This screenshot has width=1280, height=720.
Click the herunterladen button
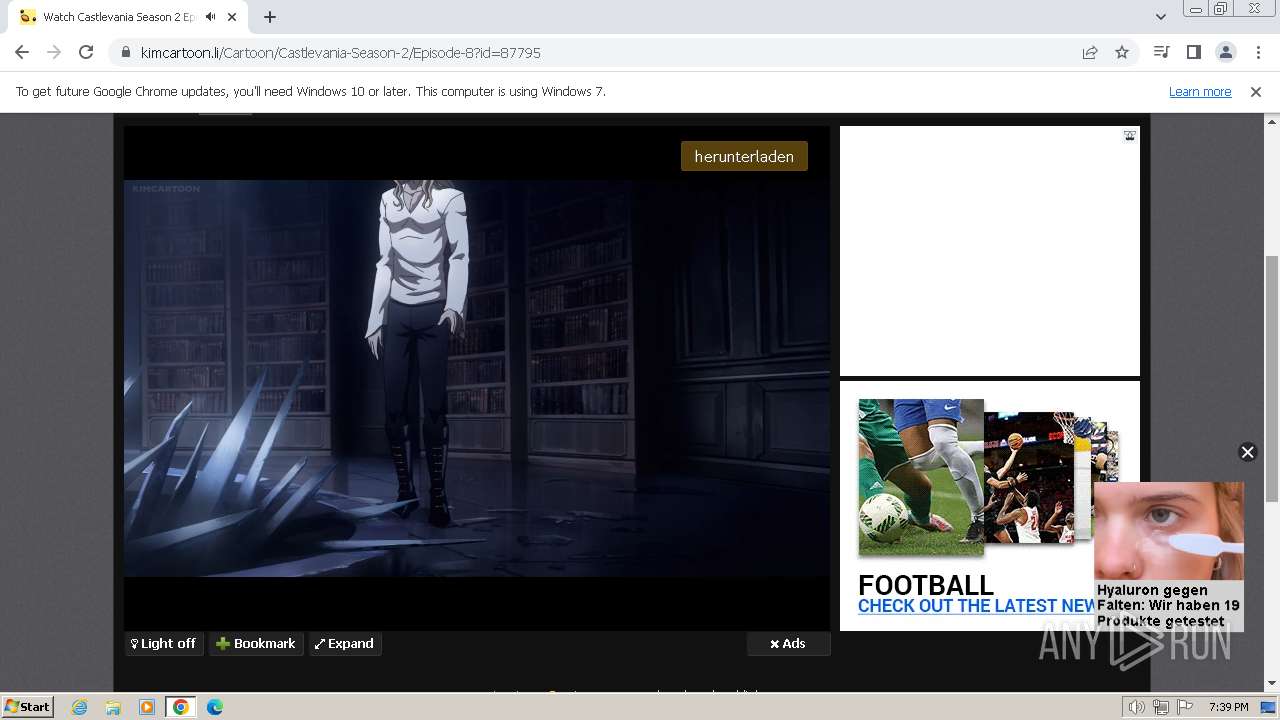tap(744, 156)
